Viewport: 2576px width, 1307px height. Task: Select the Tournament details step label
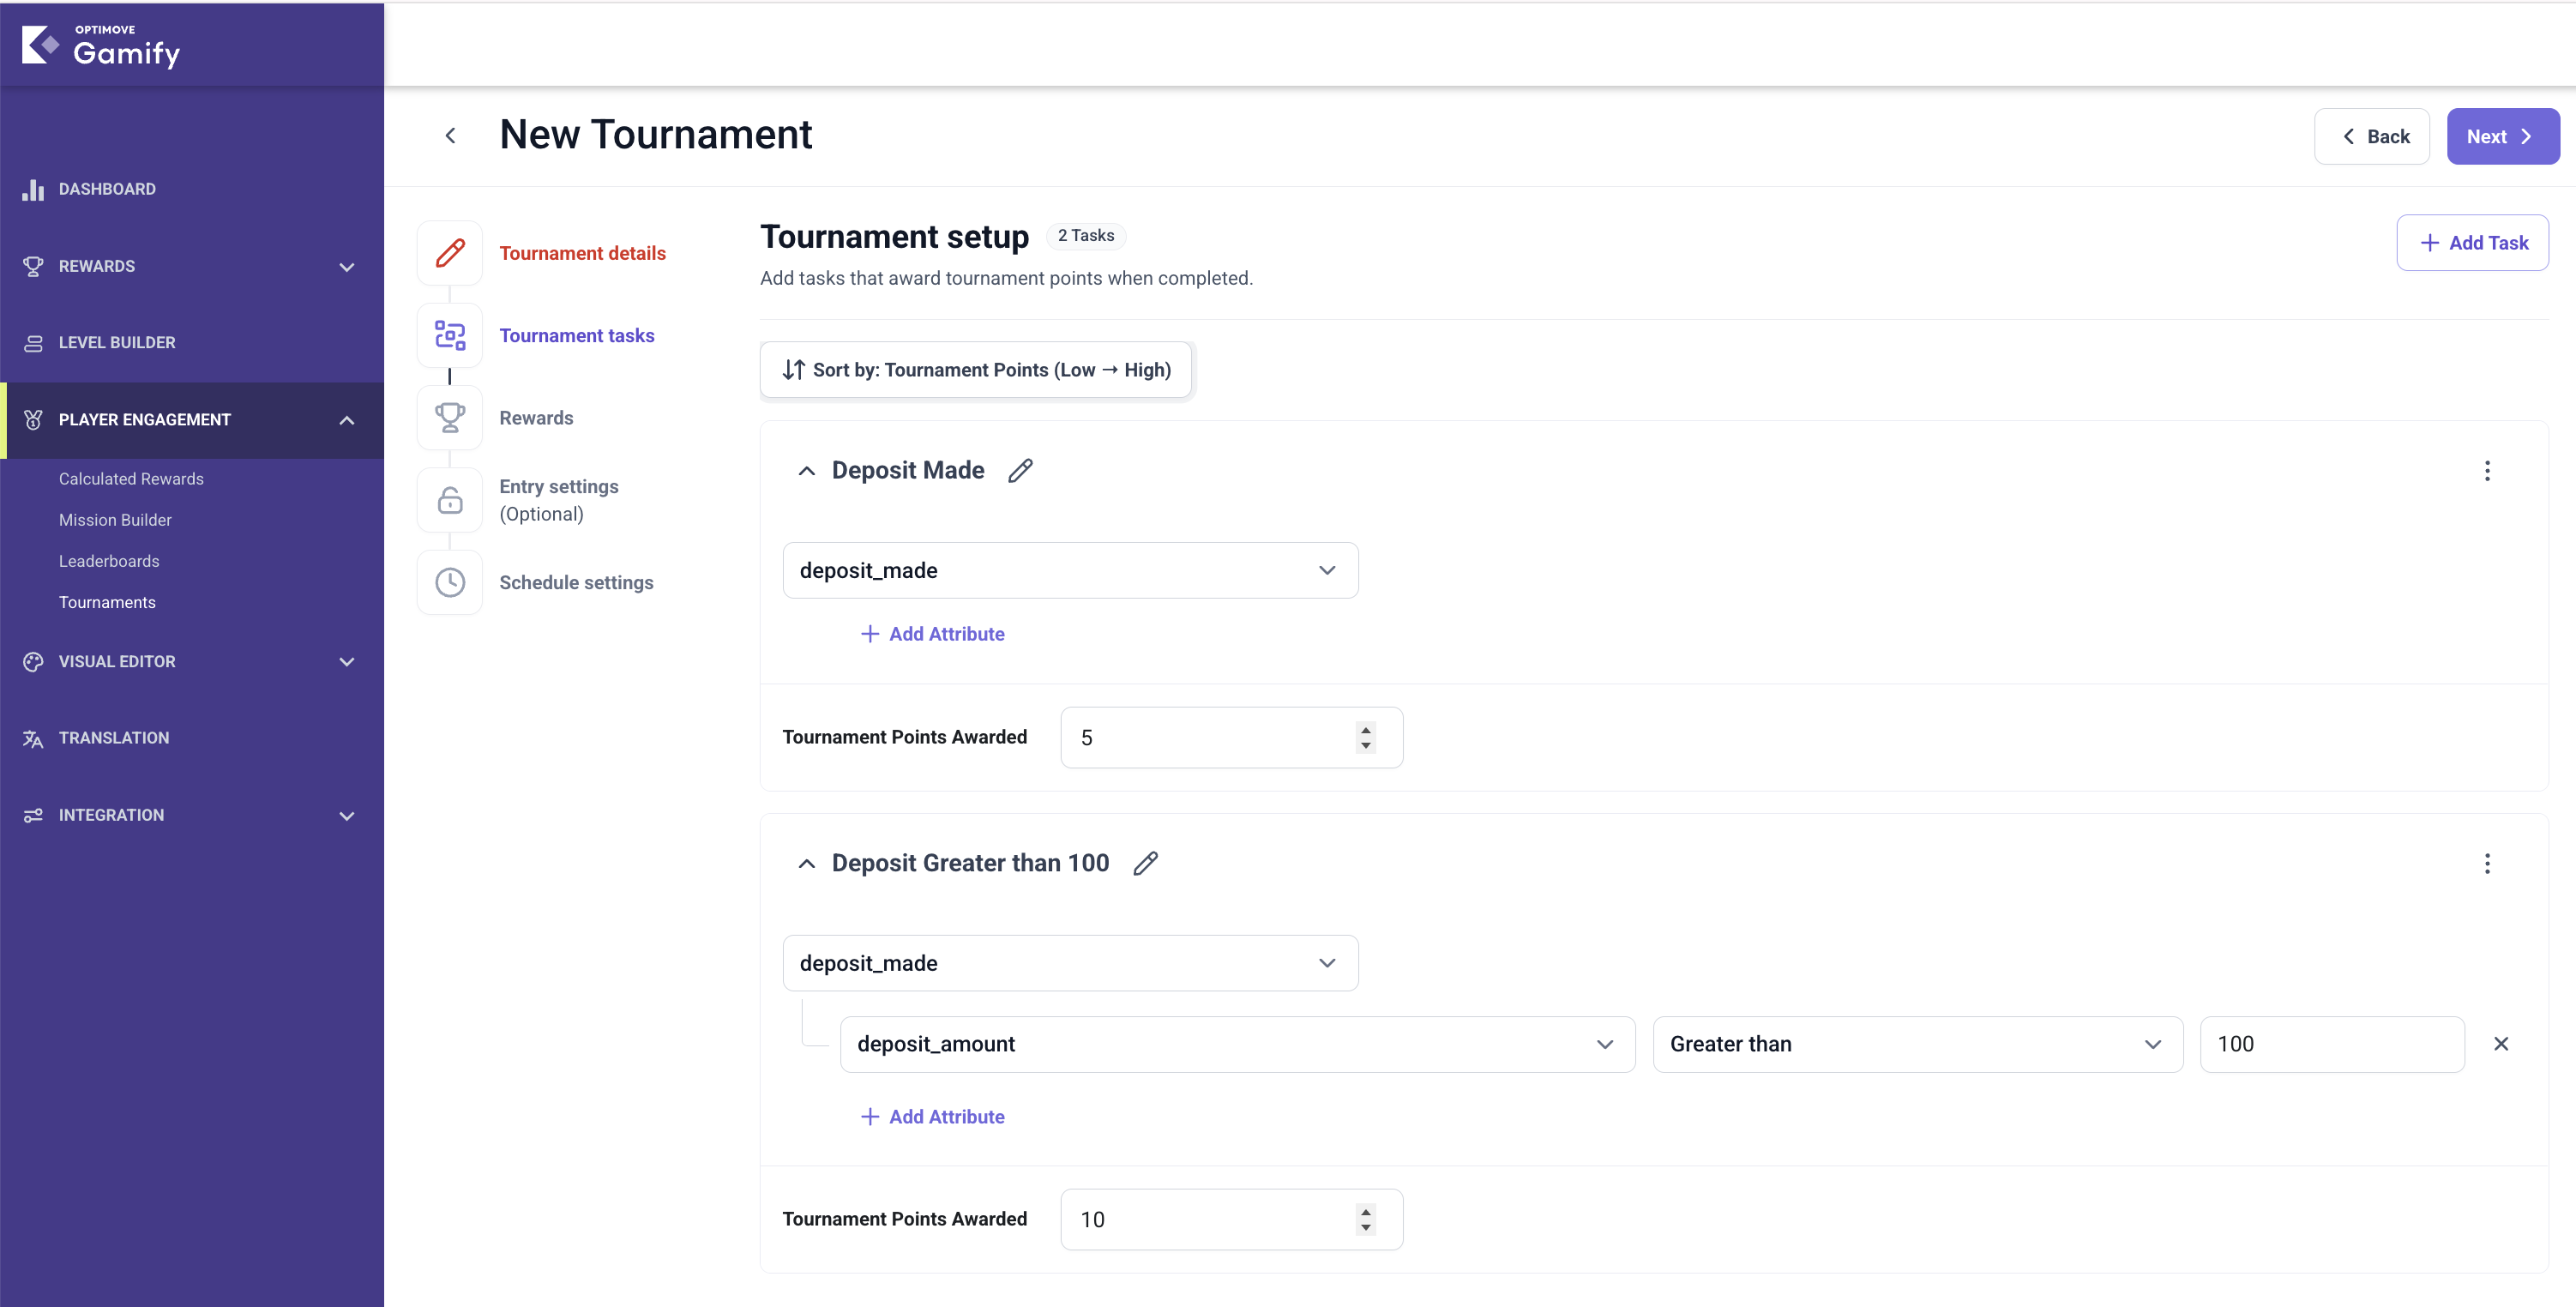click(x=583, y=253)
